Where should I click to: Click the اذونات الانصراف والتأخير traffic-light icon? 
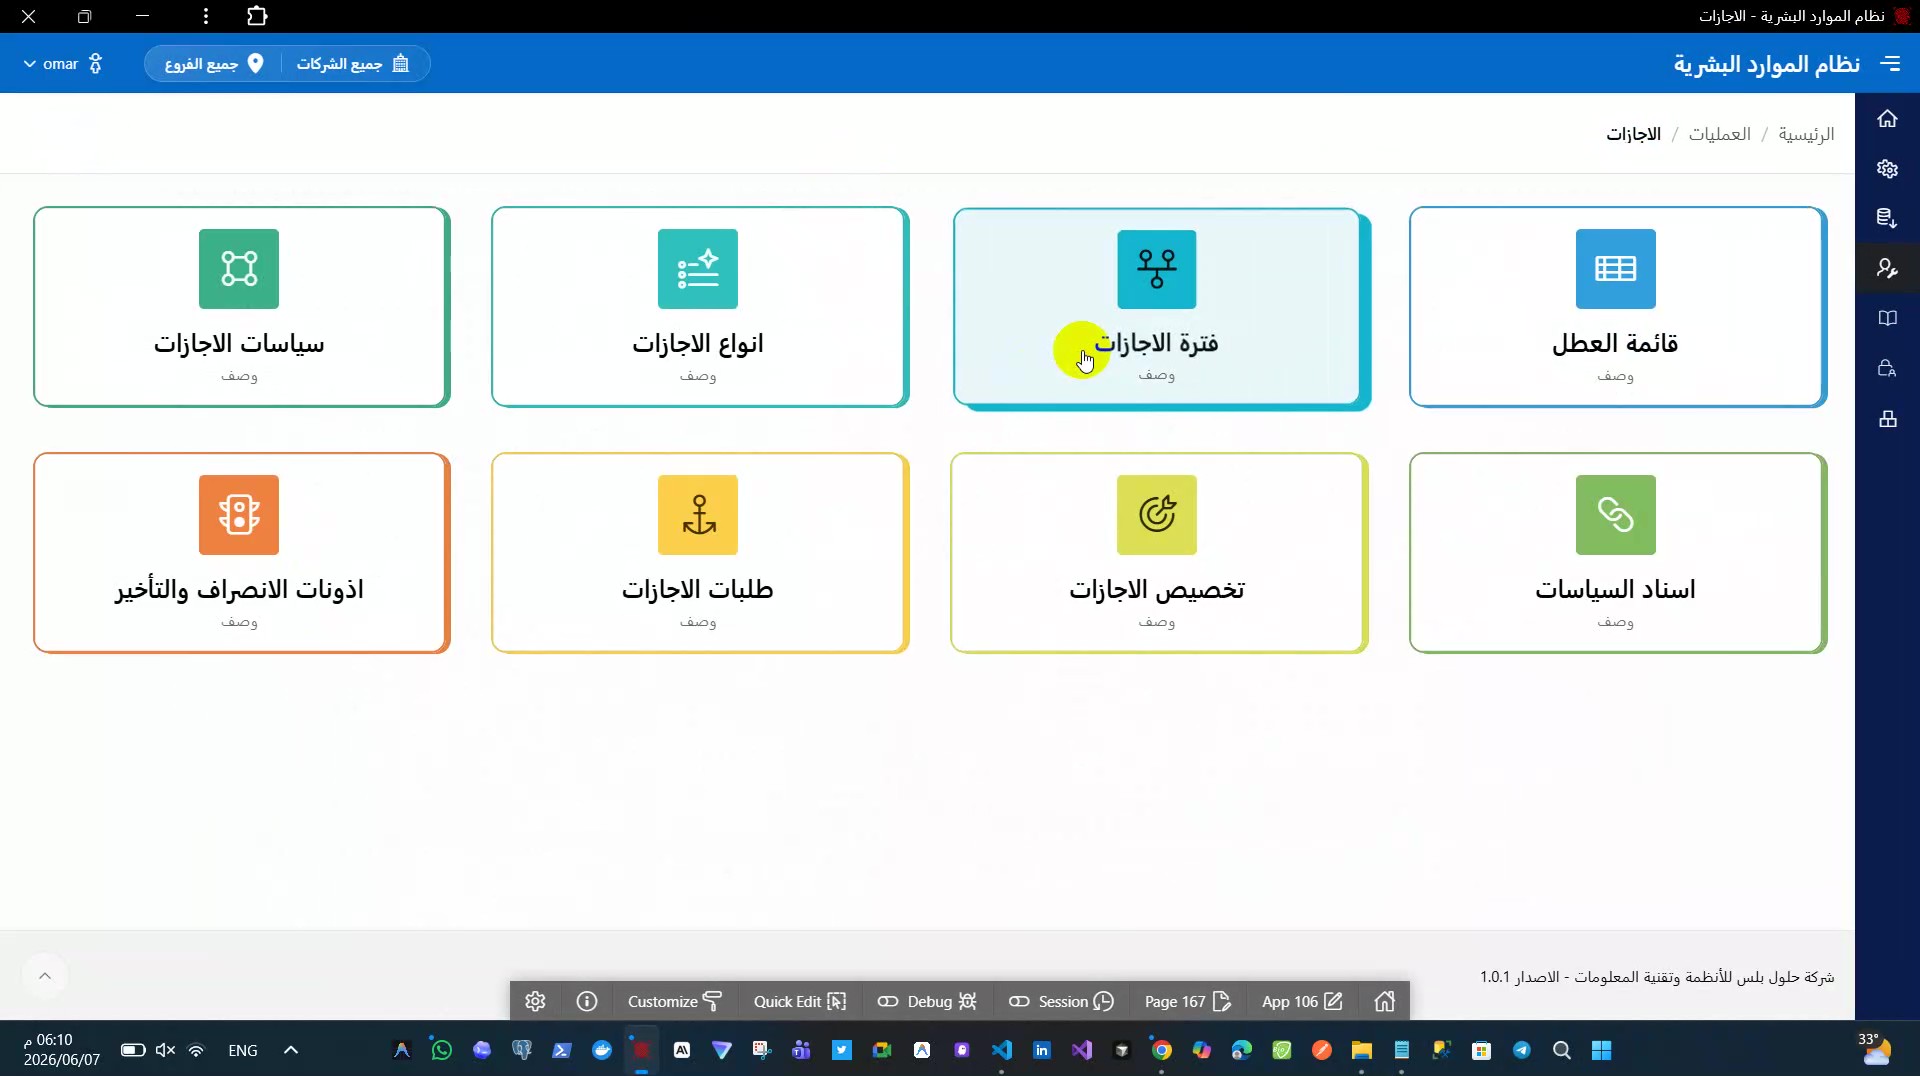pyautogui.click(x=239, y=515)
